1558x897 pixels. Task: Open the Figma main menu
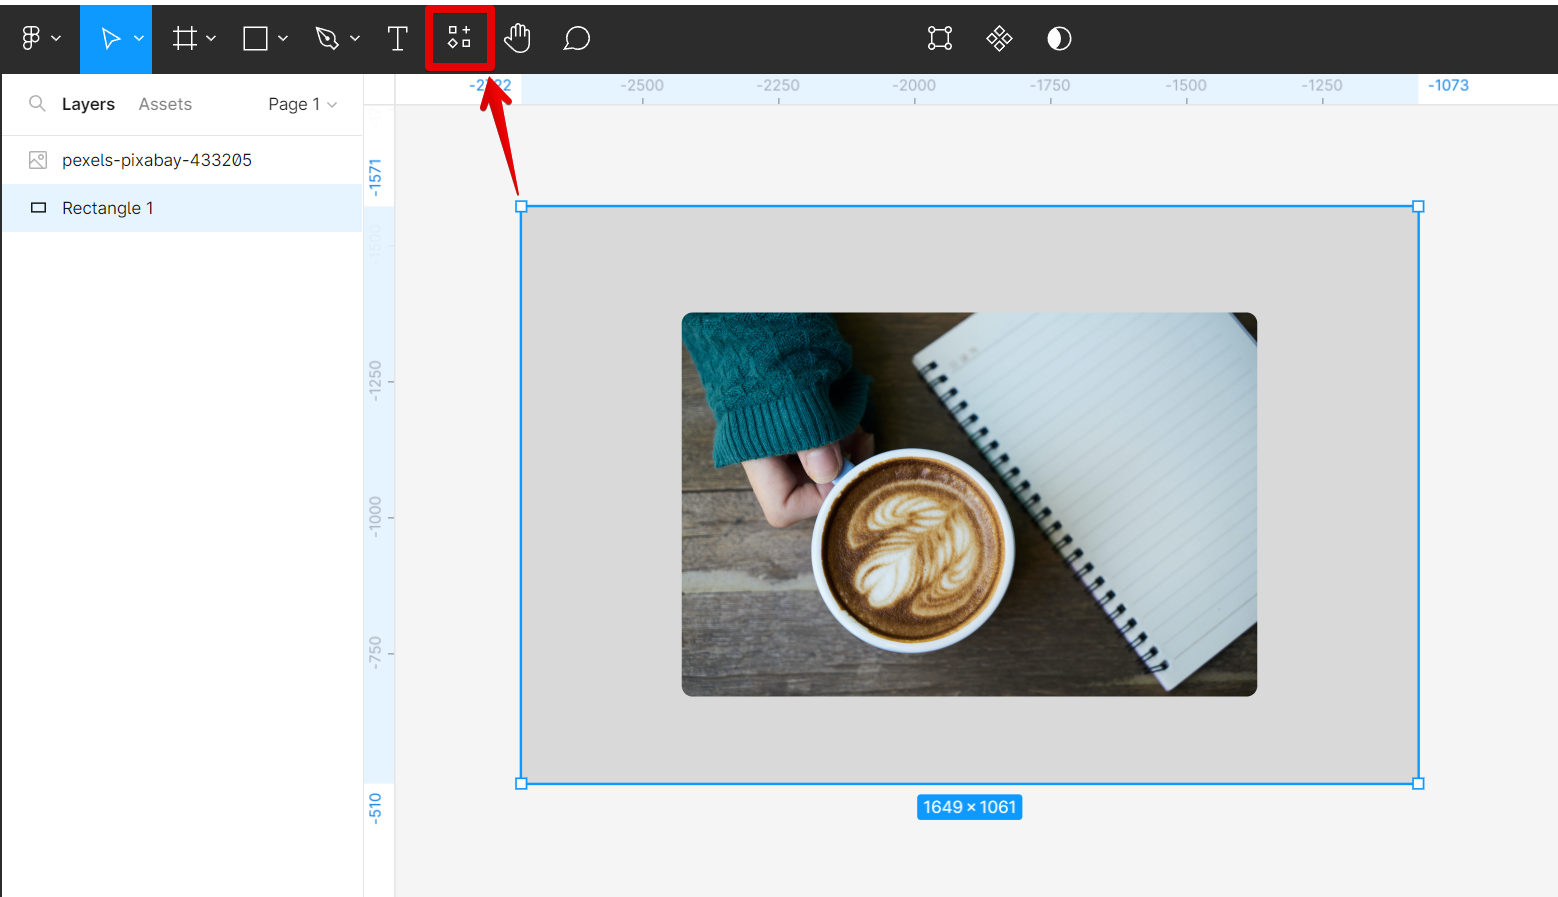tap(32, 38)
